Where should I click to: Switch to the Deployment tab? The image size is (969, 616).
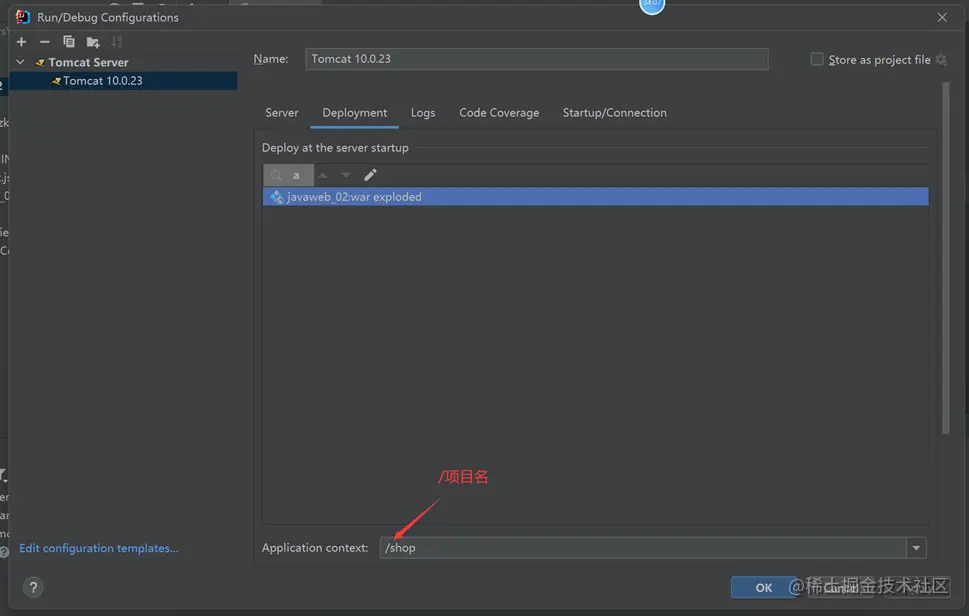tap(355, 113)
